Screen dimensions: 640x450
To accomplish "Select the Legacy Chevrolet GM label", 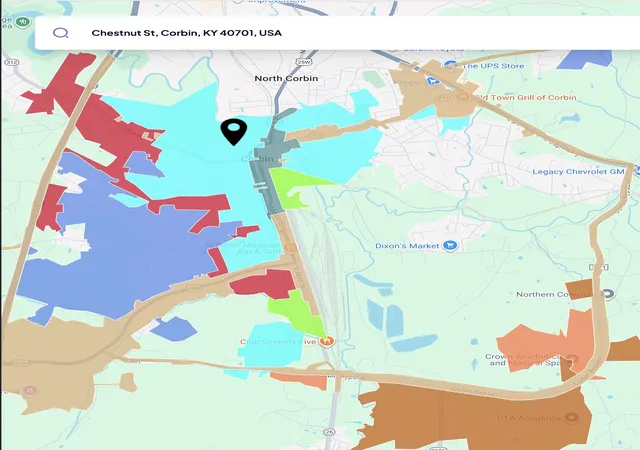I will [x=578, y=172].
